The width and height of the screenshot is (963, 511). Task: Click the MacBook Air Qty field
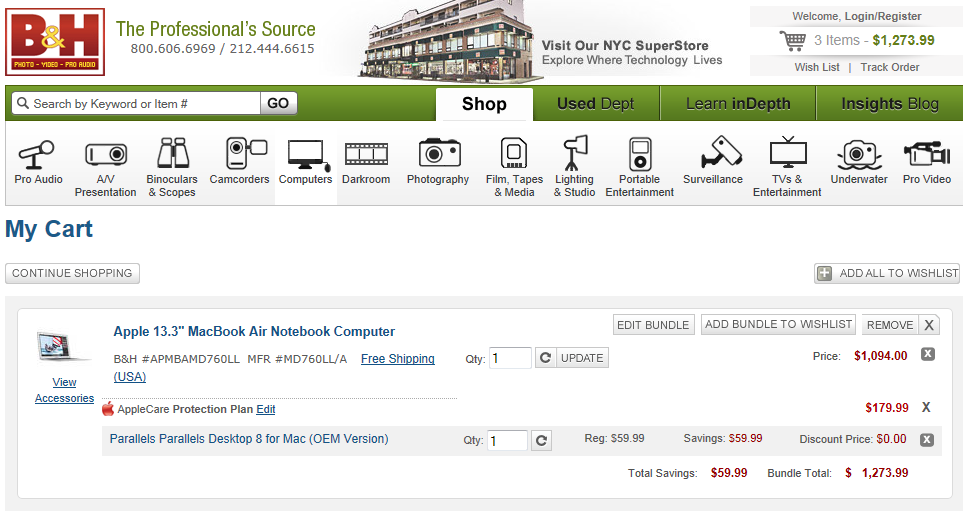[x=510, y=358]
